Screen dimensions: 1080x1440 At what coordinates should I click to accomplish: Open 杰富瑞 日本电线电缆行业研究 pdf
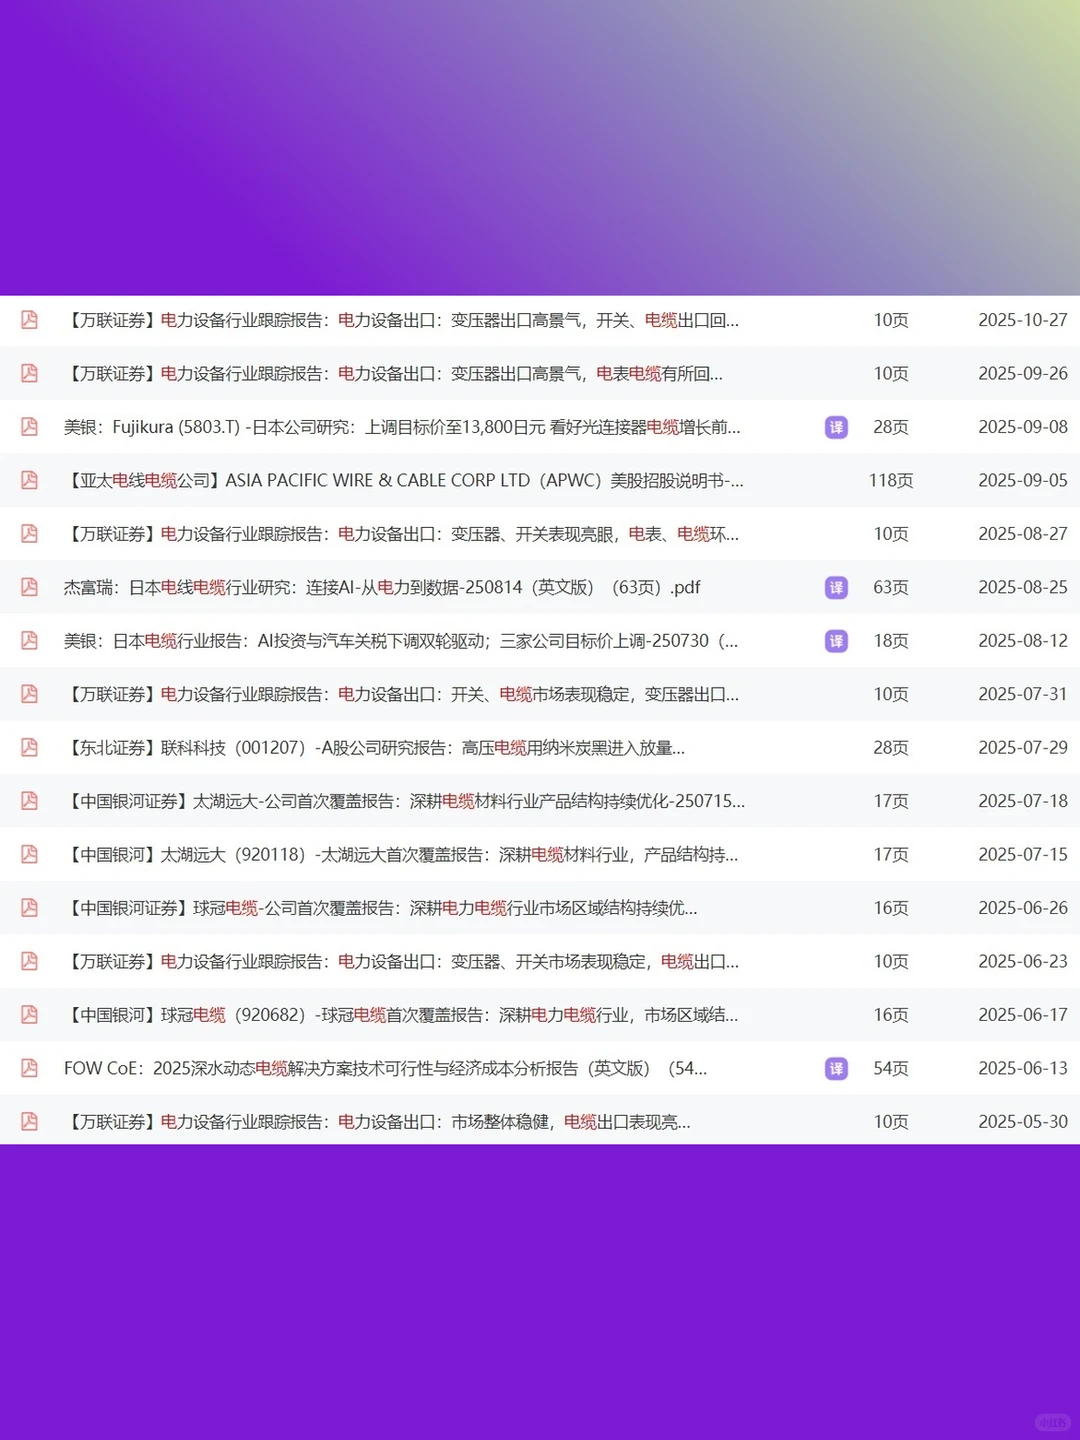tap(382, 587)
